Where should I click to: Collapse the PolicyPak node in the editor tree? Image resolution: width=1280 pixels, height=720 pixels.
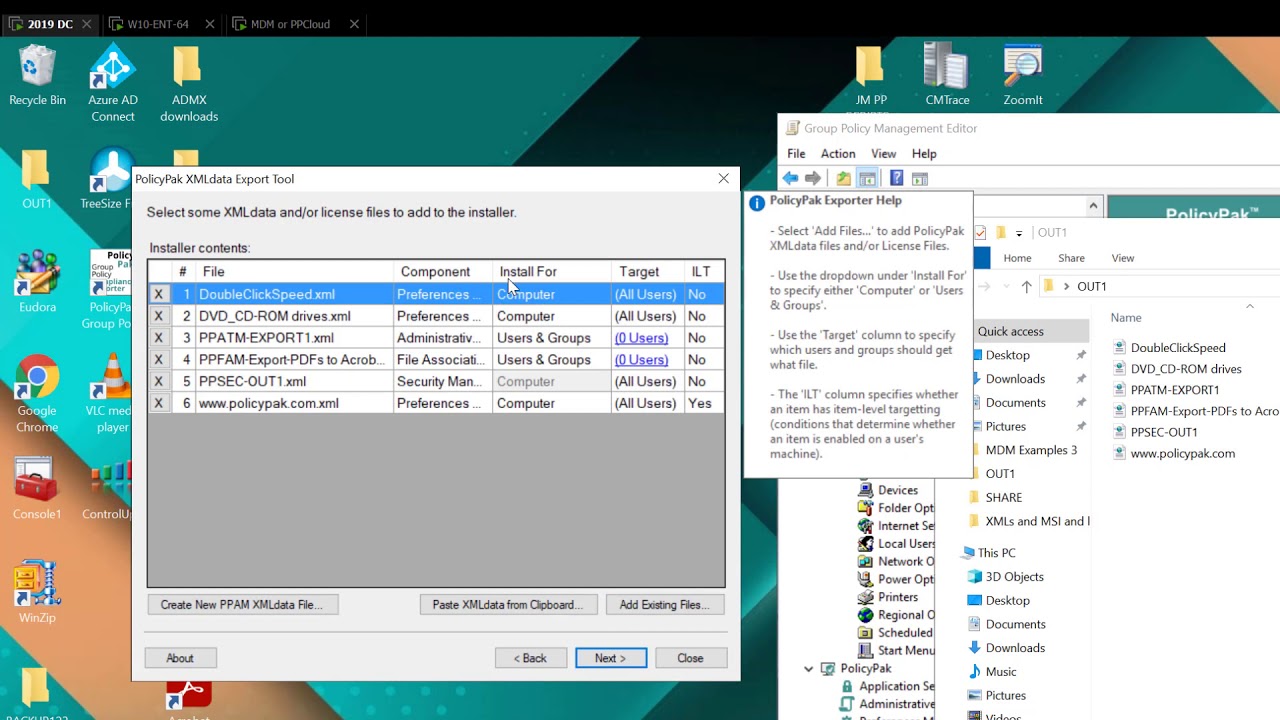point(809,669)
